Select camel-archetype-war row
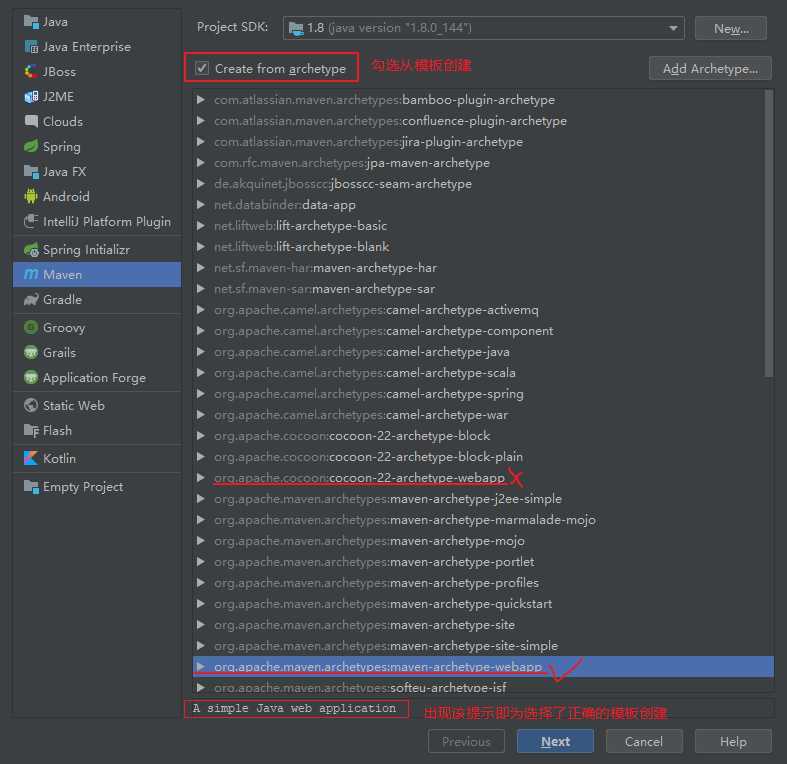 (483, 415)
